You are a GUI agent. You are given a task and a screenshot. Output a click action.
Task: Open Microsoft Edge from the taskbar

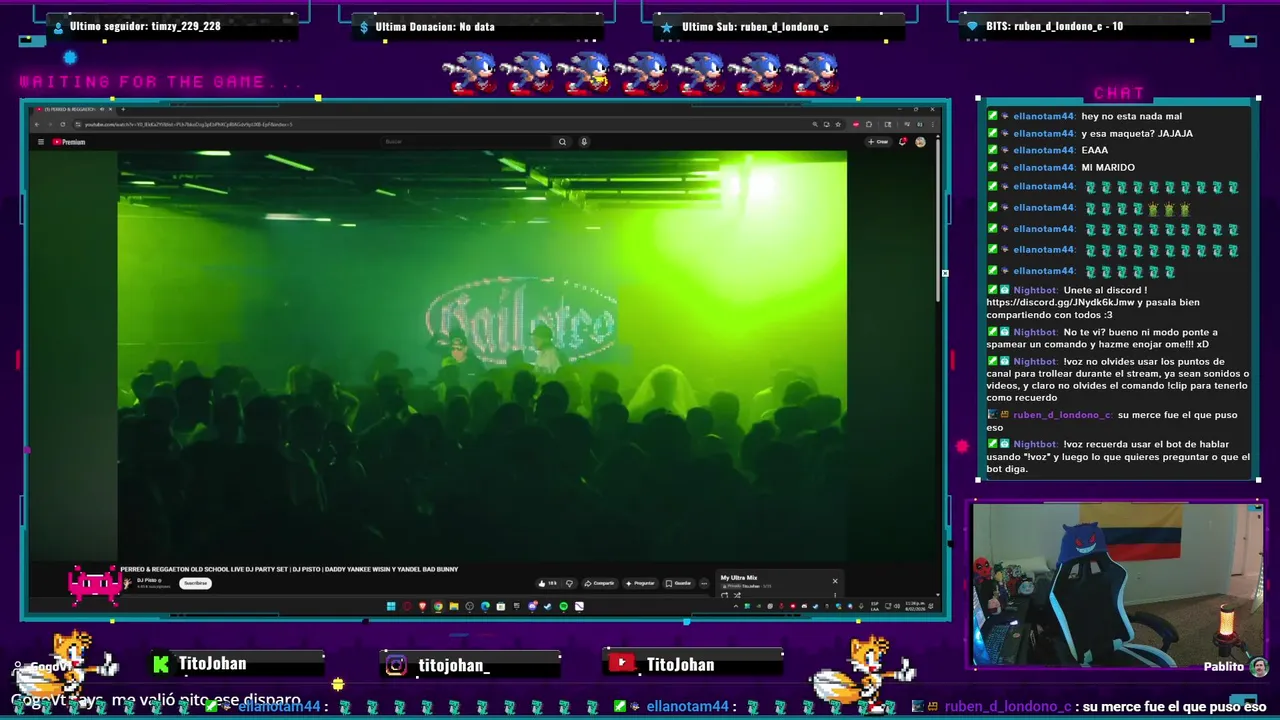[x=485, y=606]
